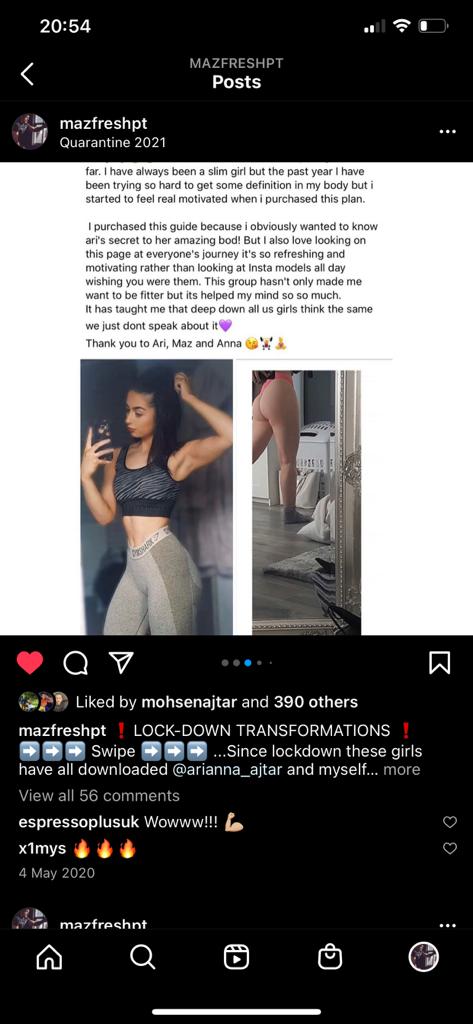Expand caption with "more" link
Viewport: 473px width, 1024px height.
coord(401,770)
